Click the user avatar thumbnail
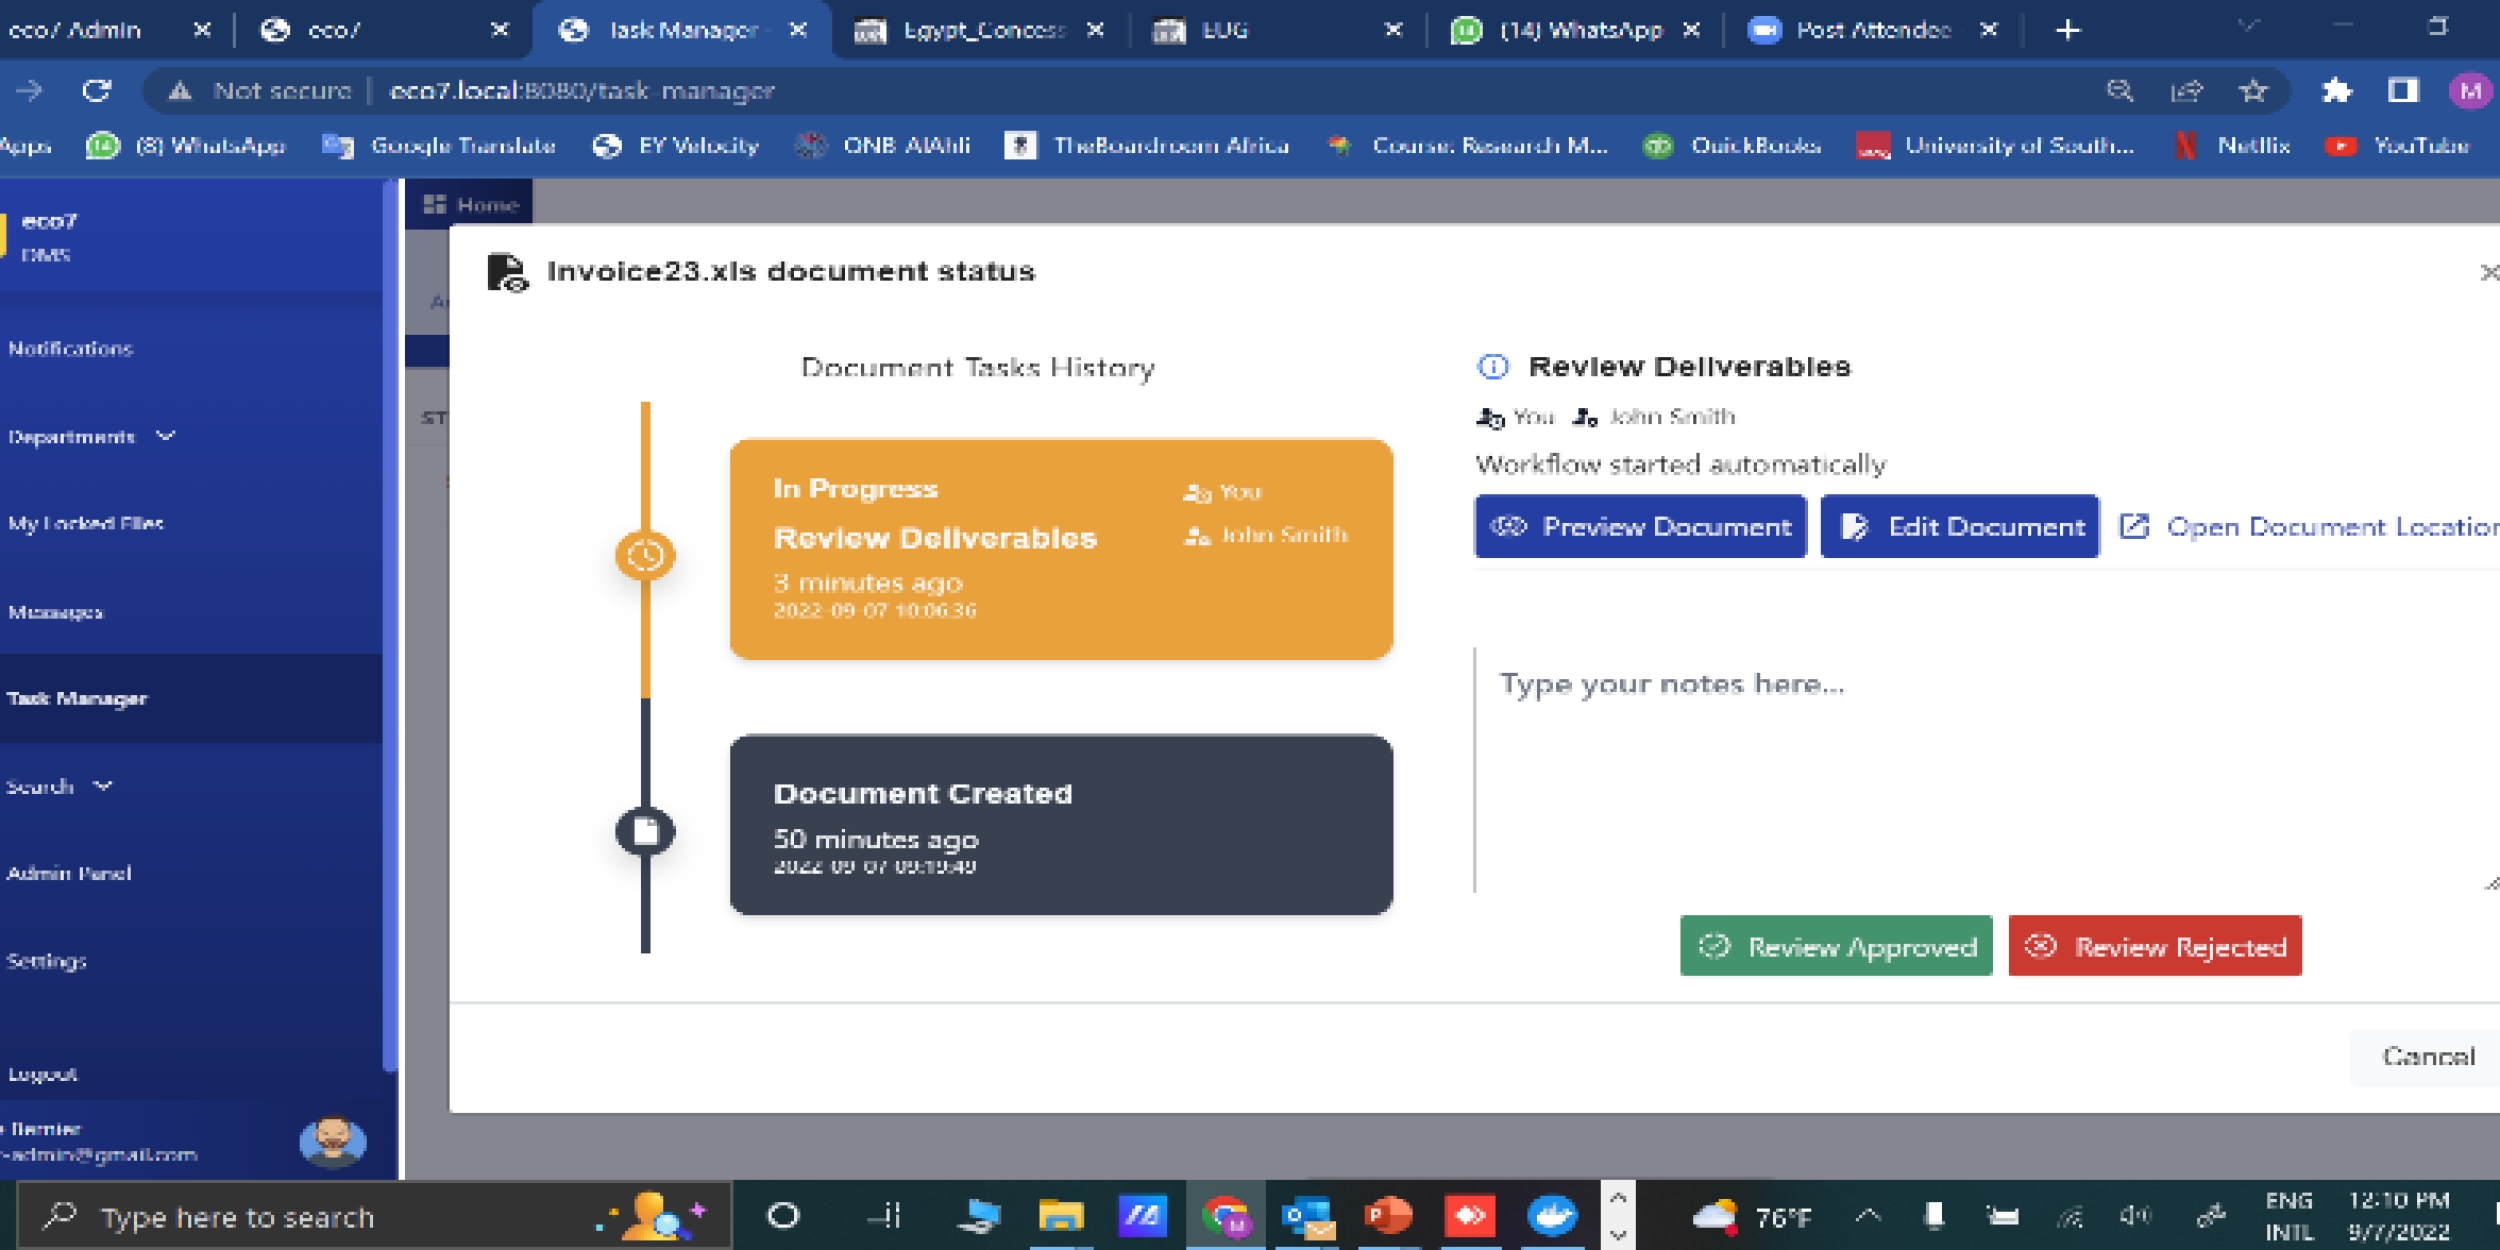 [332, 1142]
